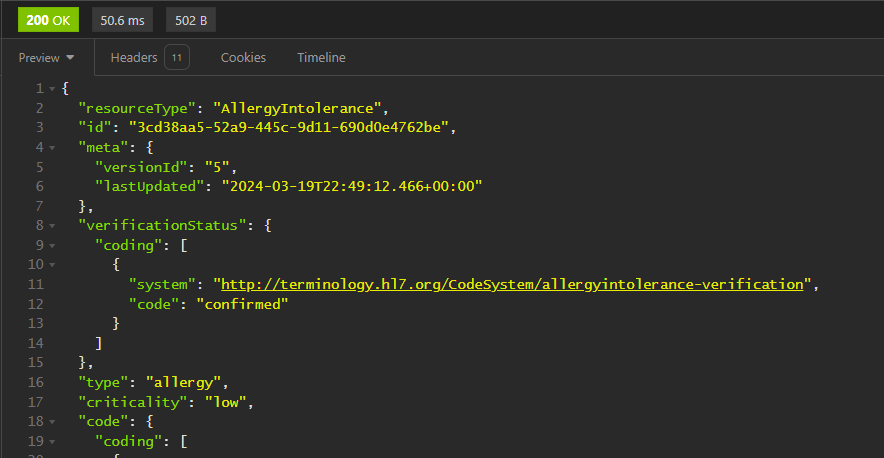Screen dimensions: 884x458
Task: Click the 200 OK status badge
Action: coord(48,20)
